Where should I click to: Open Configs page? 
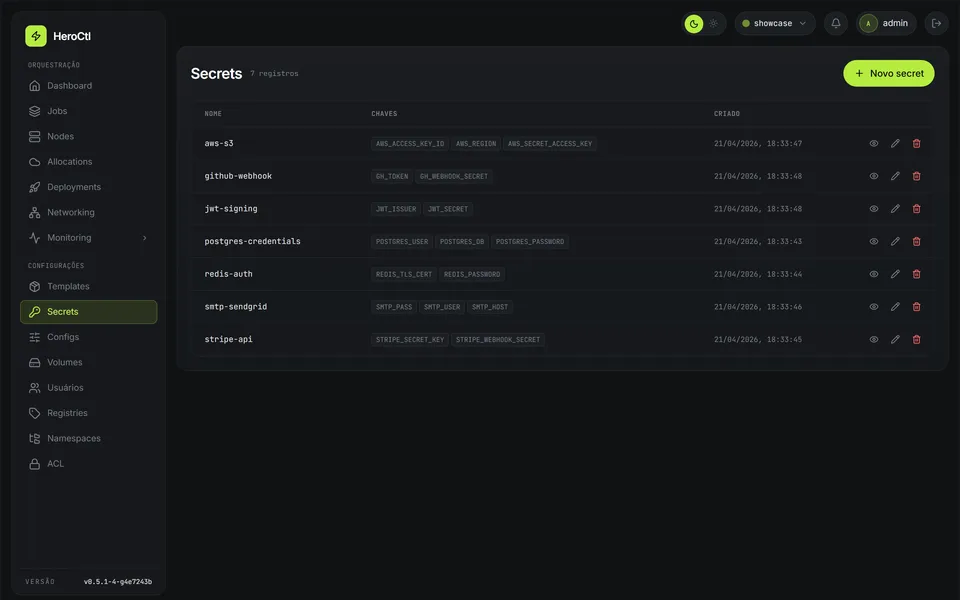click(88, 337)
